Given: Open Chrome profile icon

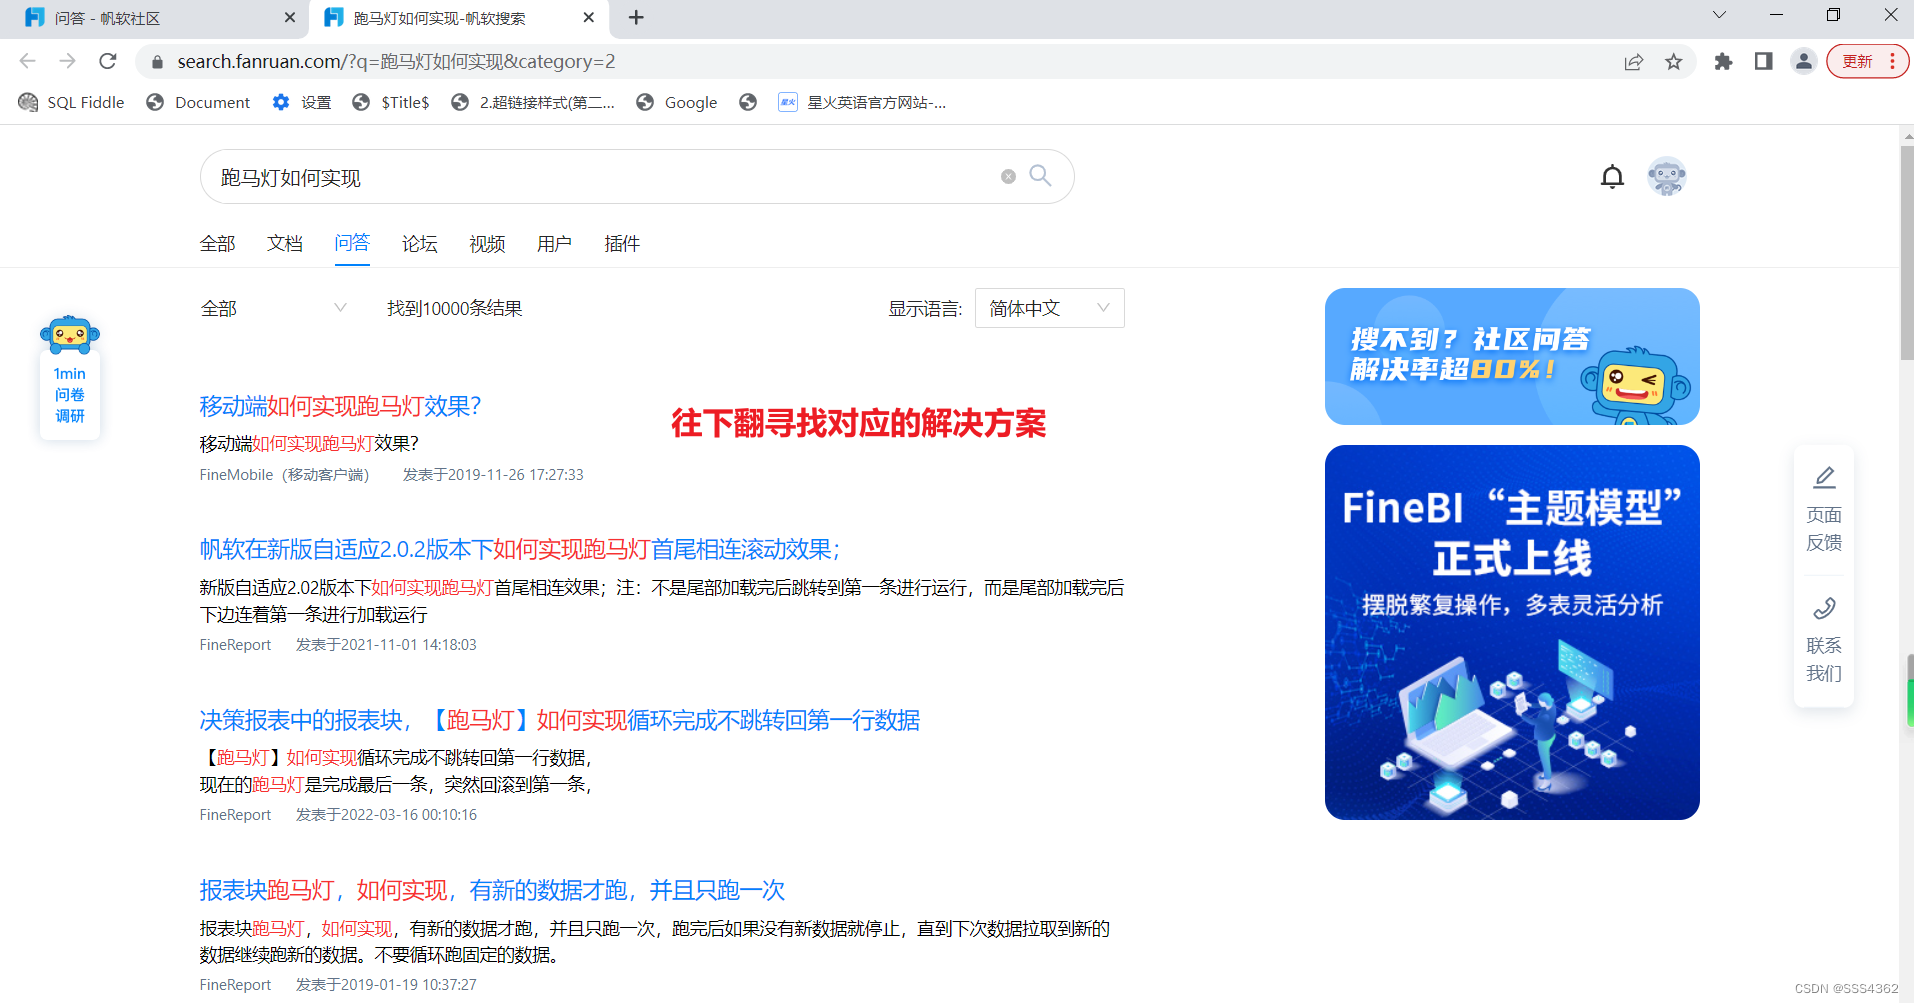Looking at the screenshot, I should click(x=1803, y=62).
